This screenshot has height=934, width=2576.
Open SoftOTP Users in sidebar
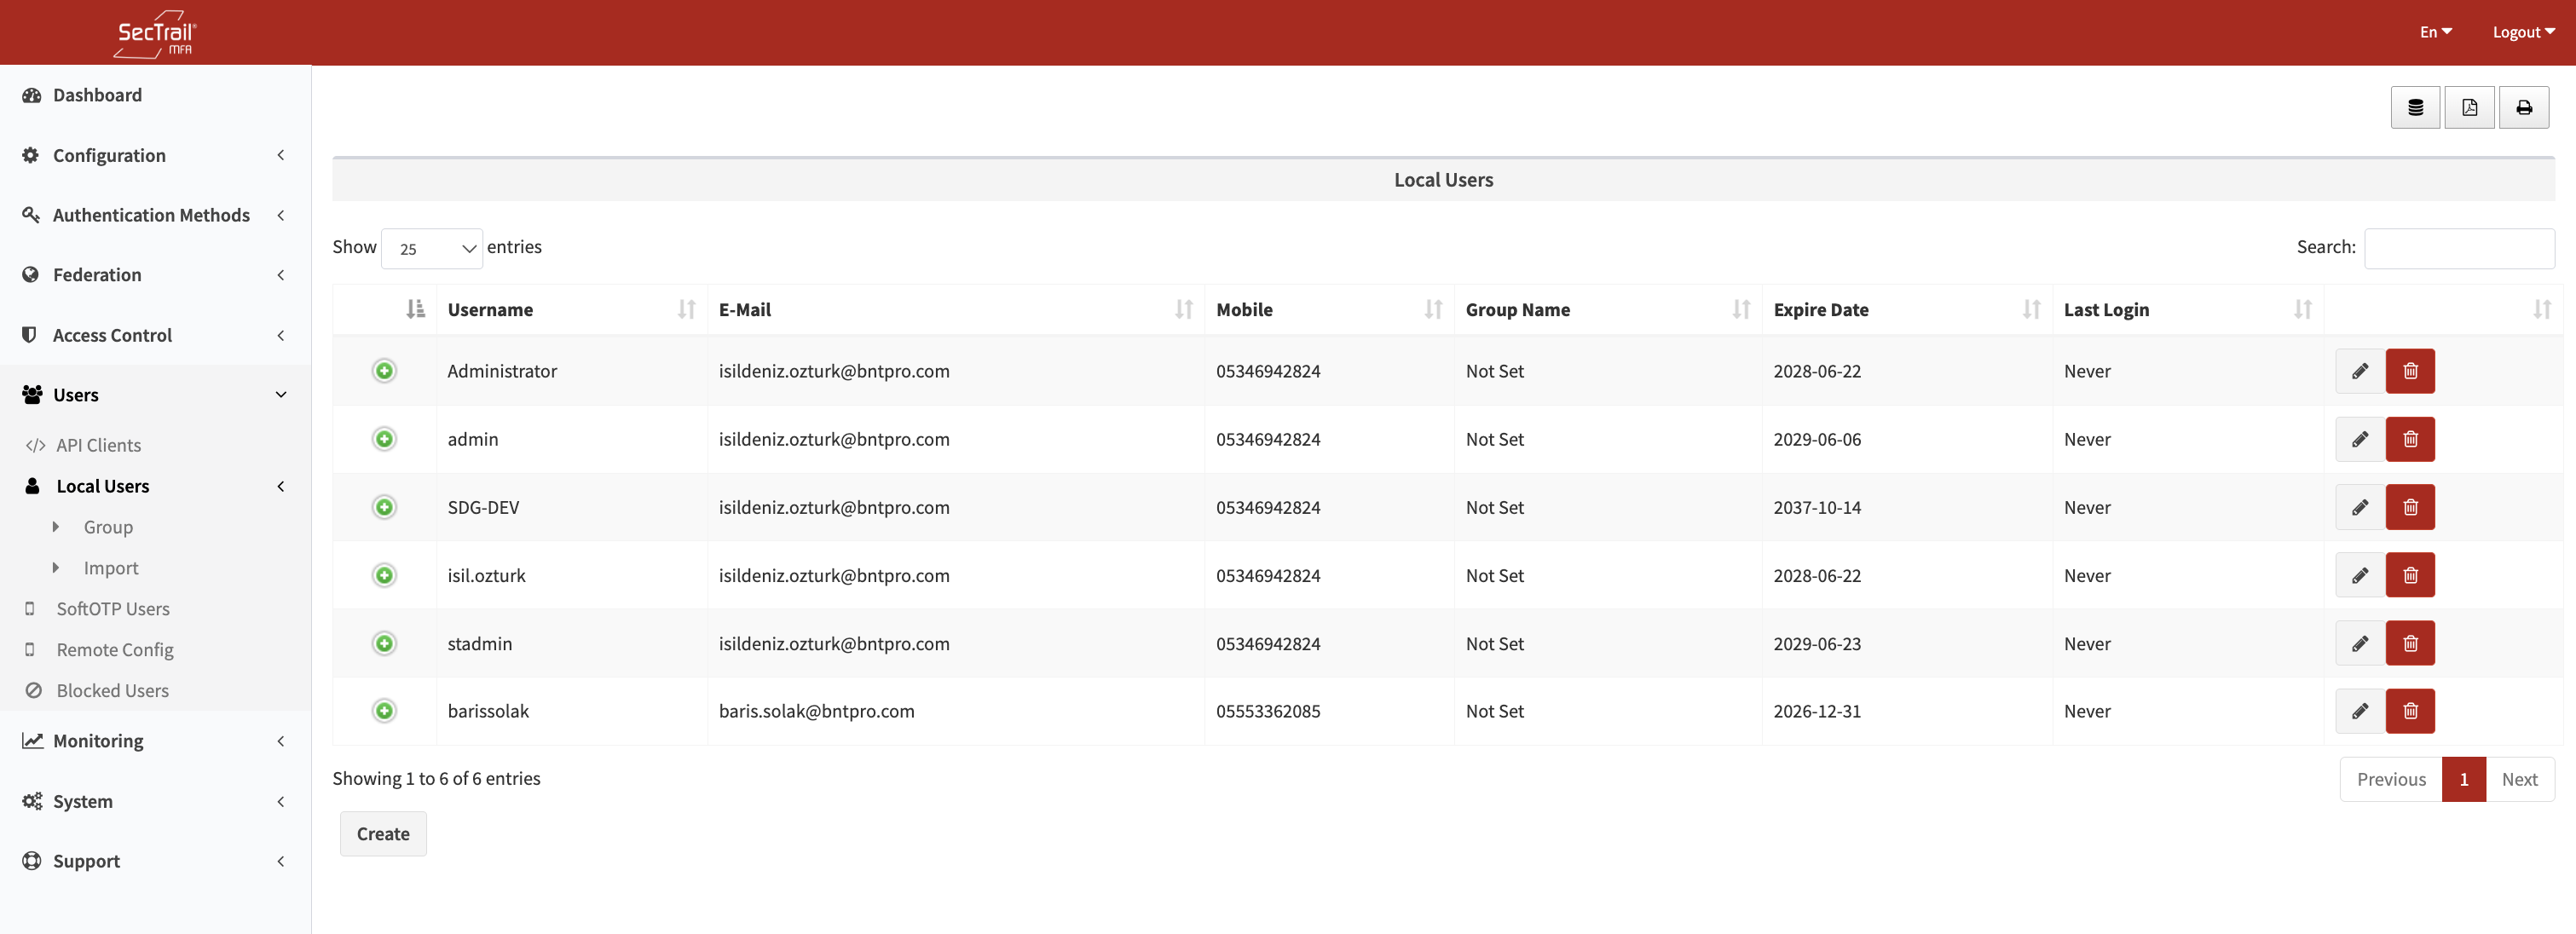112,608
